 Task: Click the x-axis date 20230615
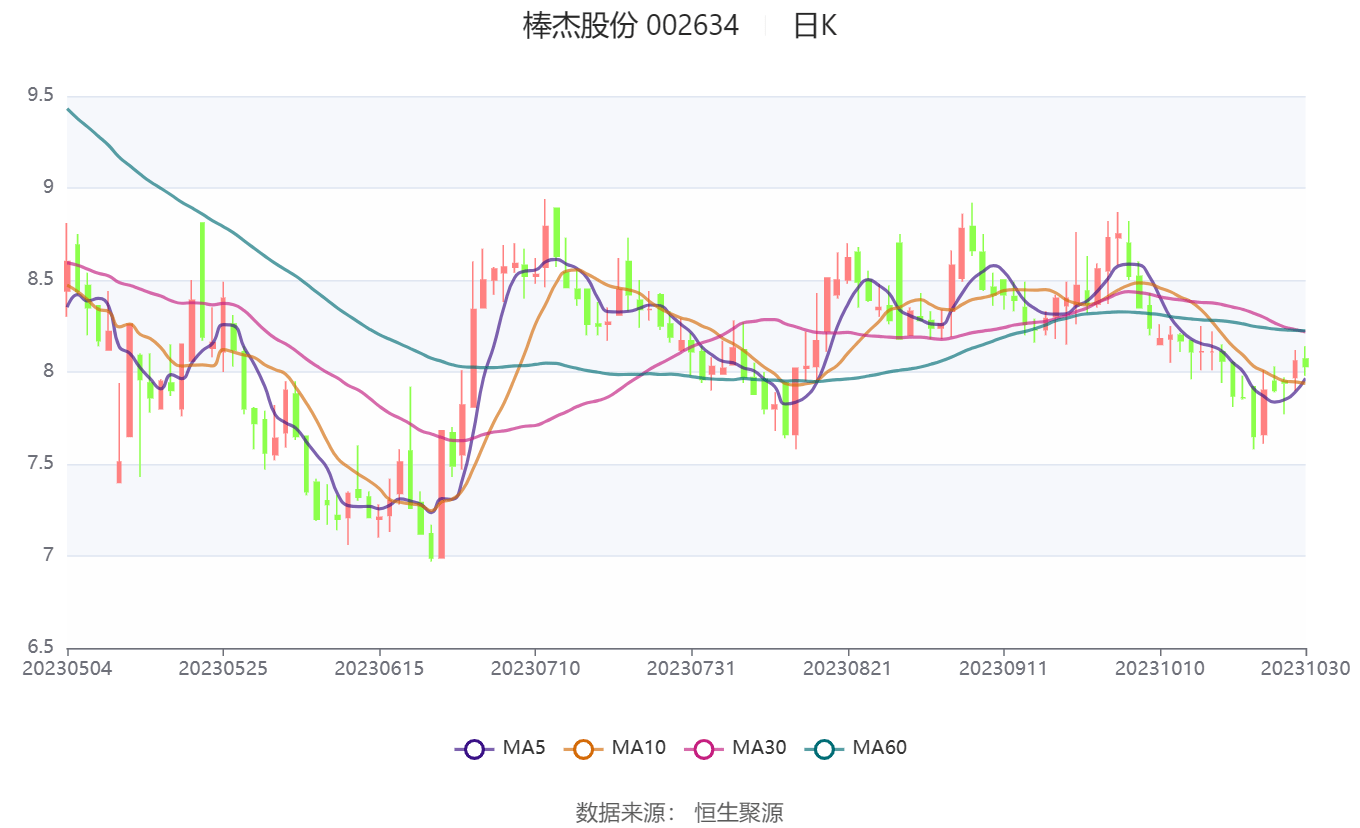coord(379,668)
